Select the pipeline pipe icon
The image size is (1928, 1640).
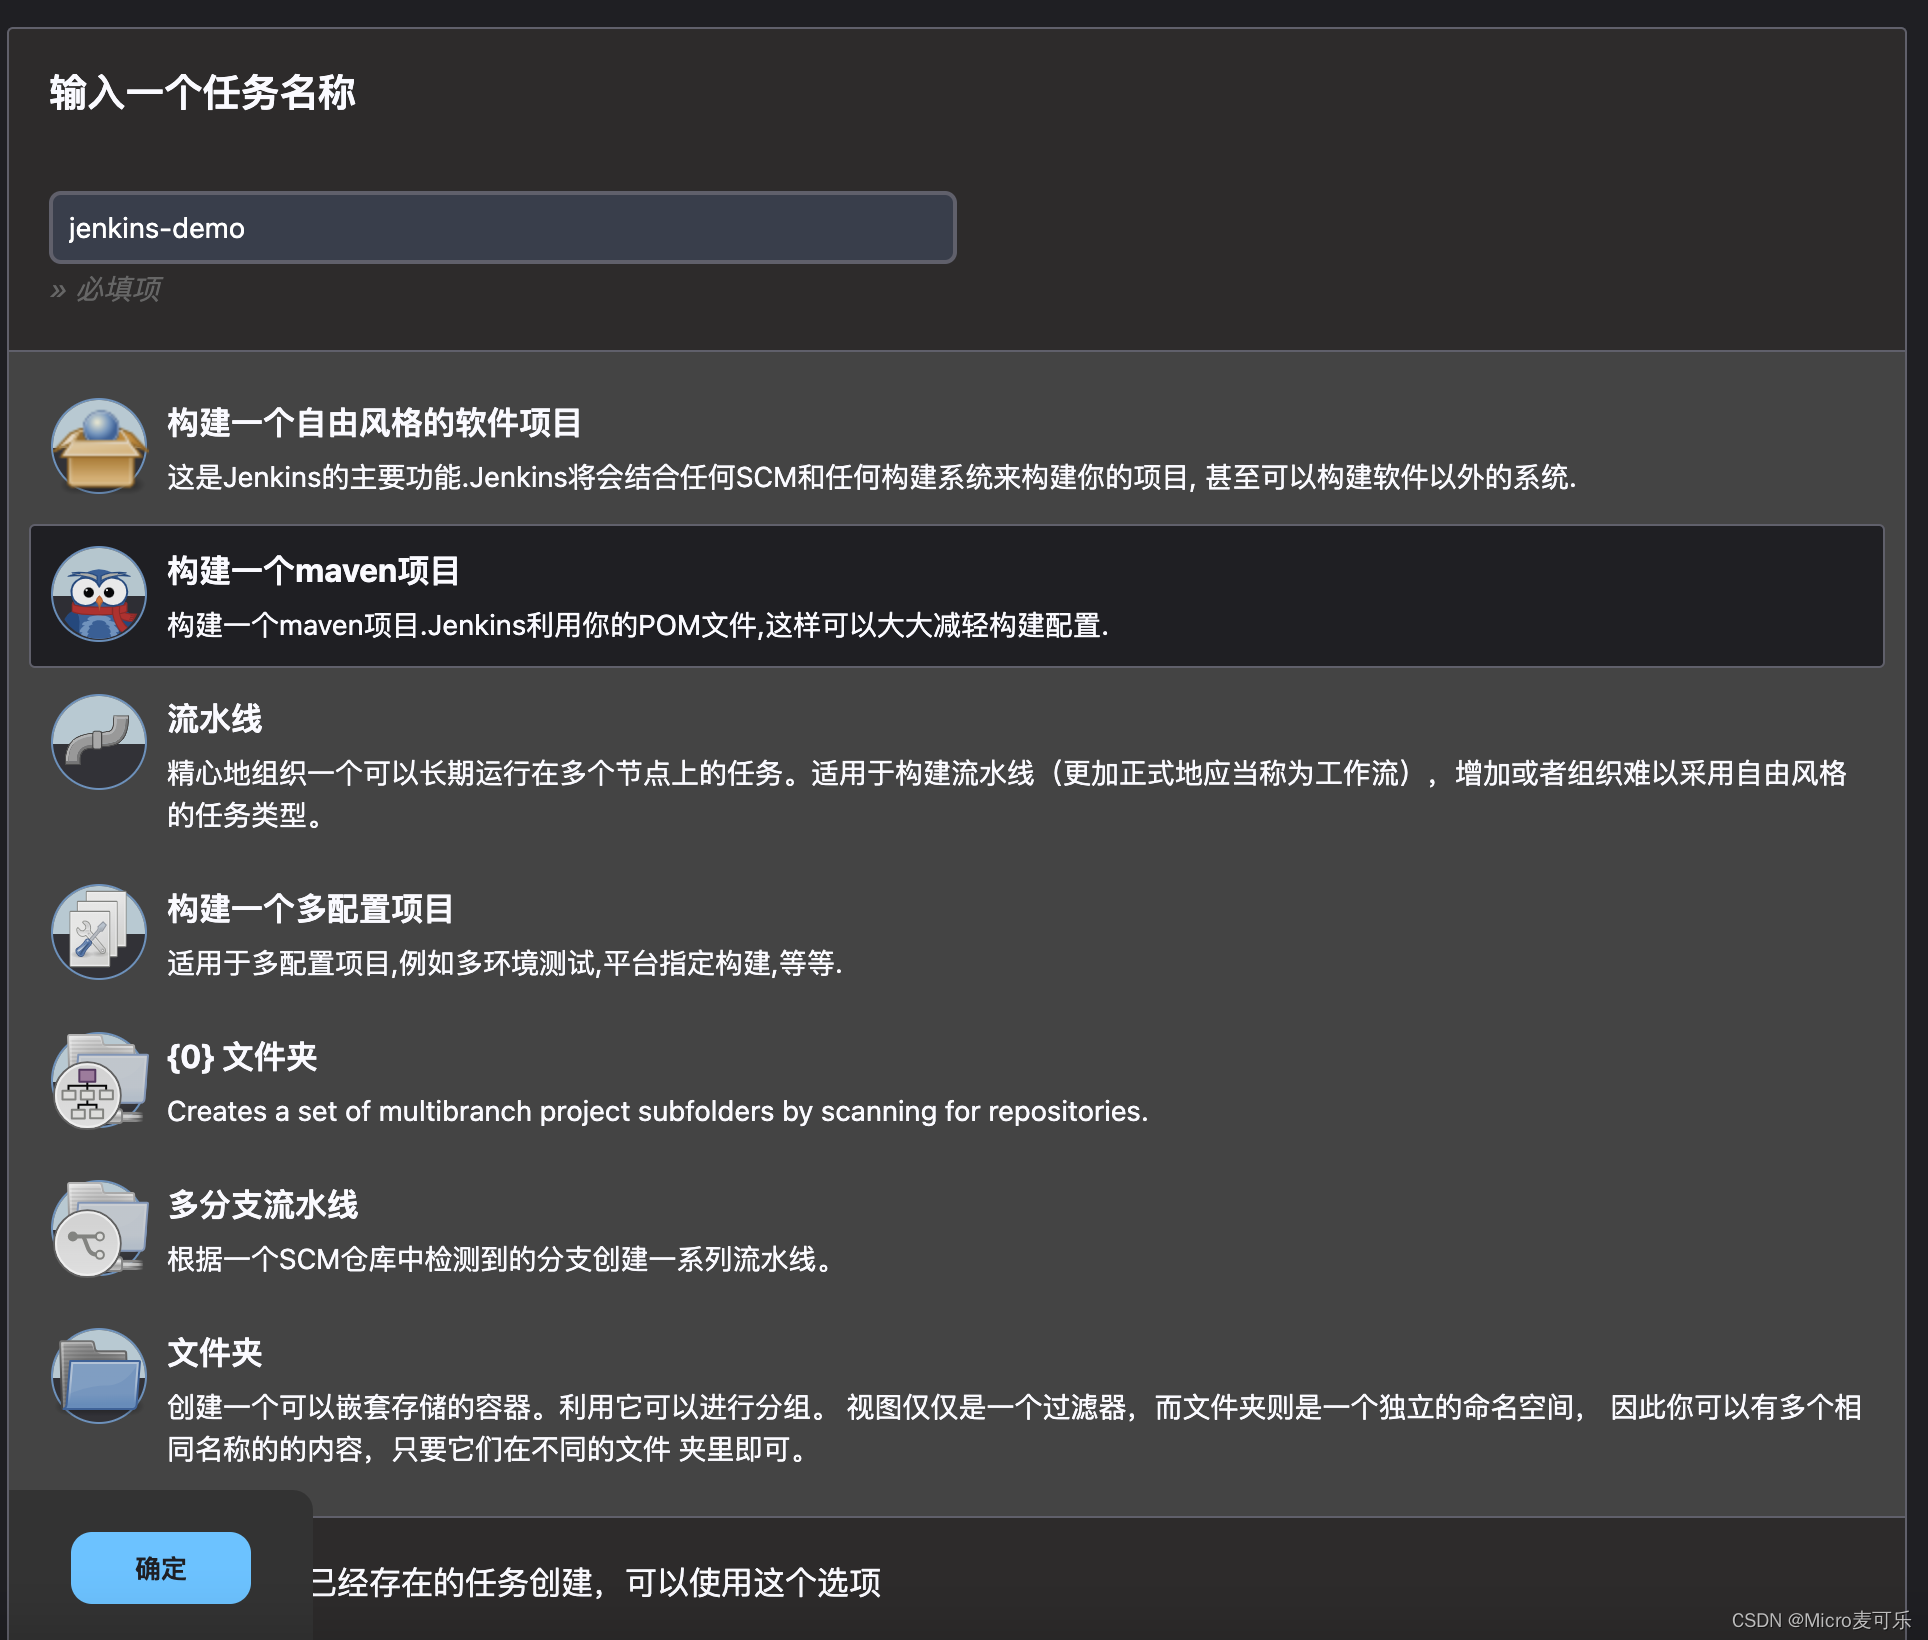point(98,742)
